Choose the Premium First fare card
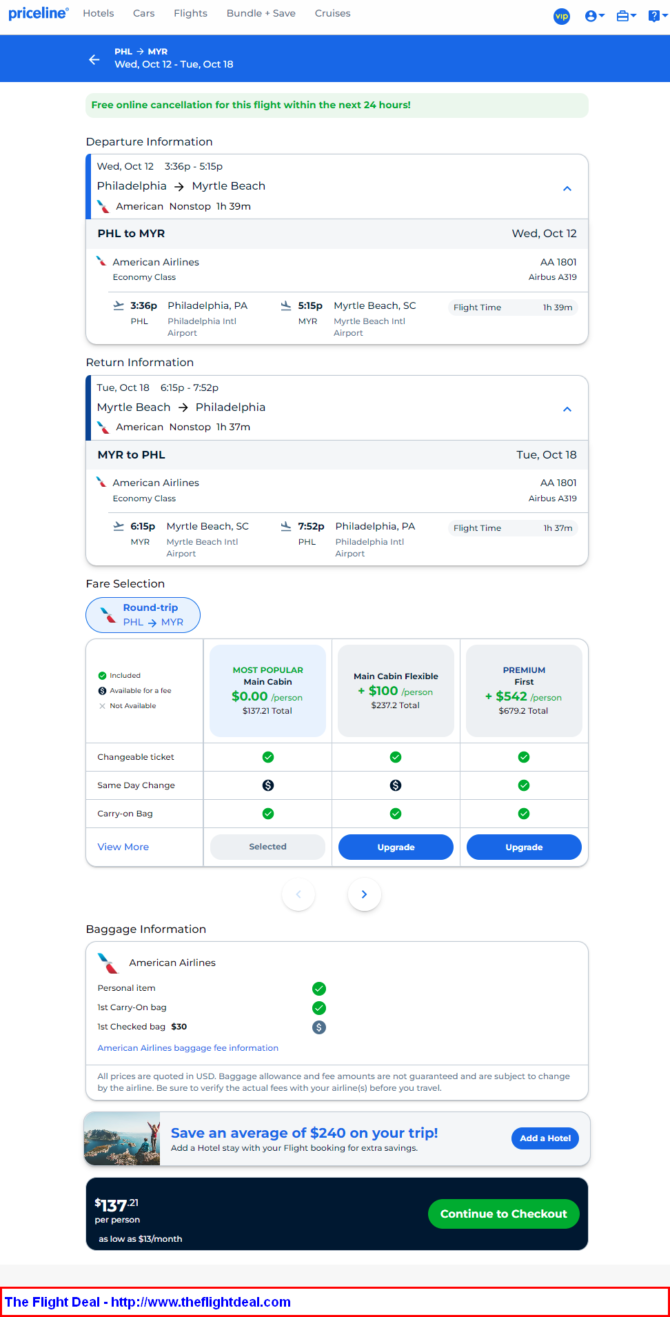 524,691
